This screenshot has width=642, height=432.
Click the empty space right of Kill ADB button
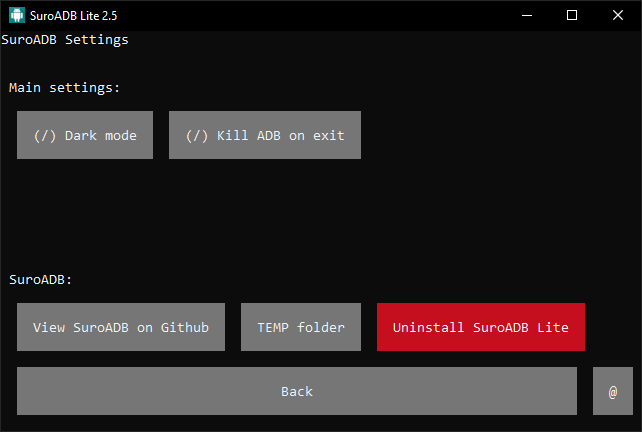coord(500,135)
